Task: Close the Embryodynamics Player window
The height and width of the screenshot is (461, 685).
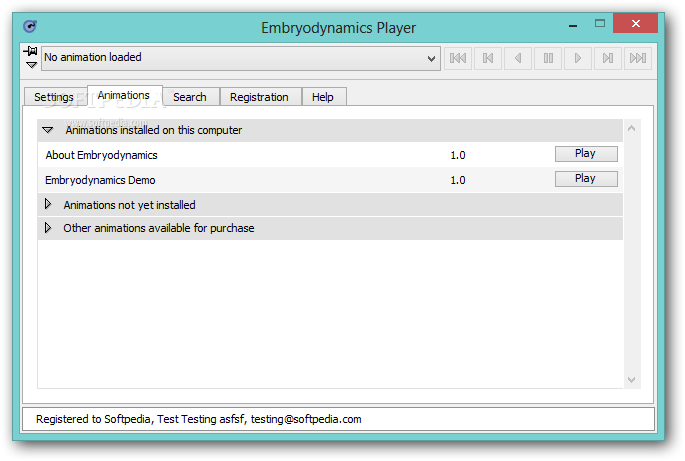Action: click(635, 23)
